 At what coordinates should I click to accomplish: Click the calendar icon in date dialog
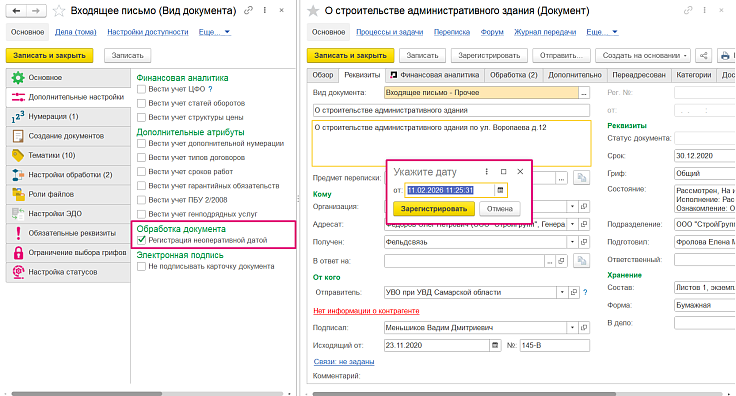[500, 190]
